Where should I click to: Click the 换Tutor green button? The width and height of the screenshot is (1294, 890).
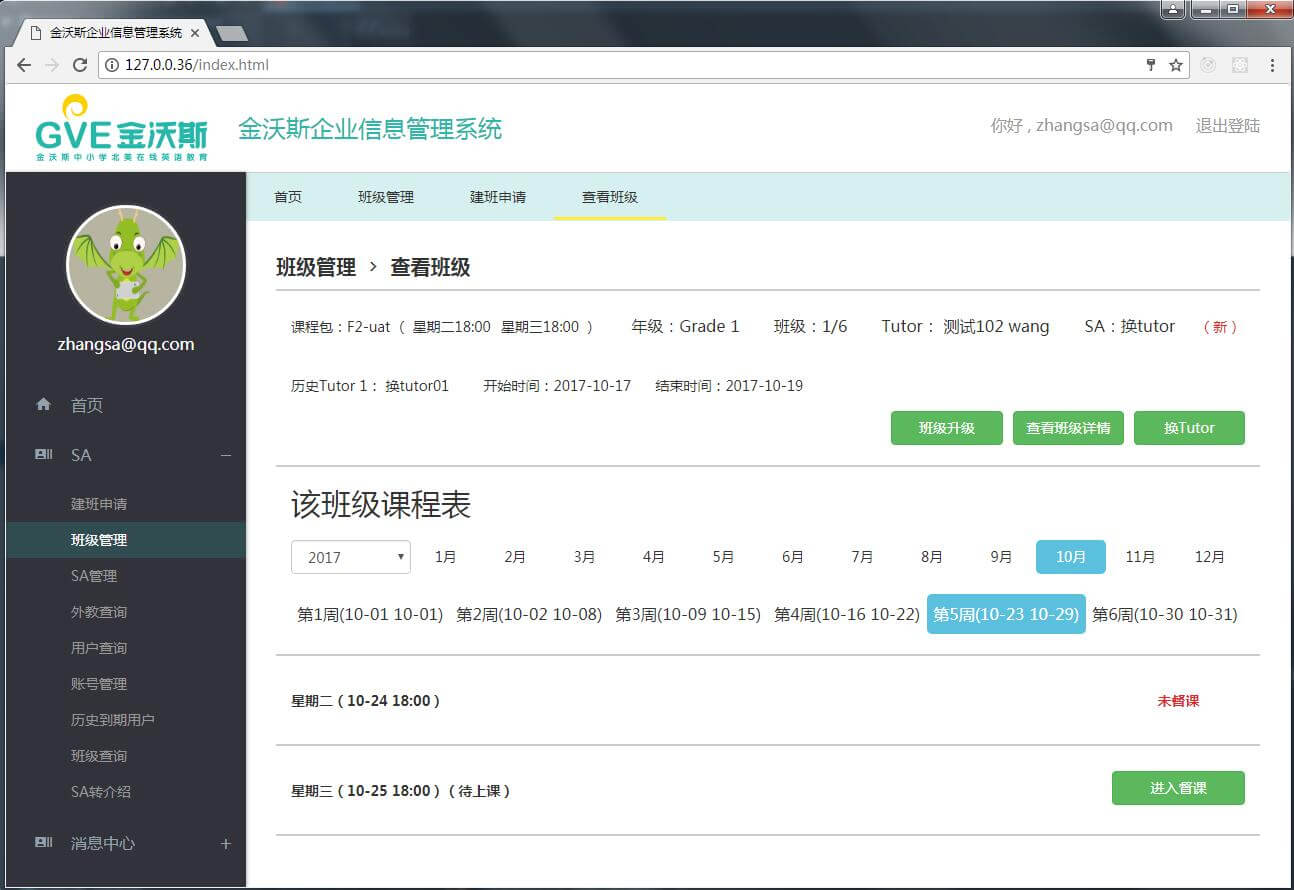click(x=1189, y=428)
